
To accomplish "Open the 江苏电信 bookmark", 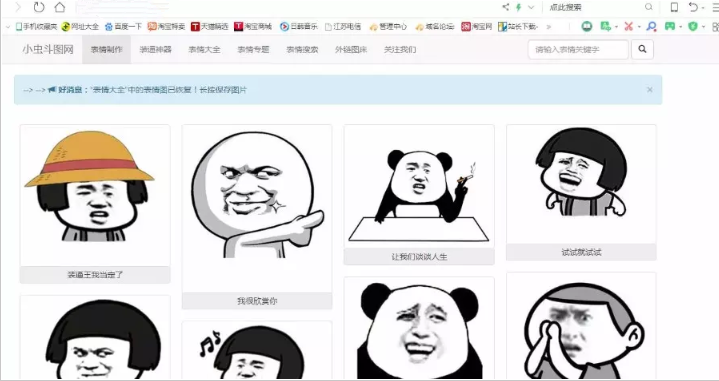I will pyautogui.click(x=343, y=27).
